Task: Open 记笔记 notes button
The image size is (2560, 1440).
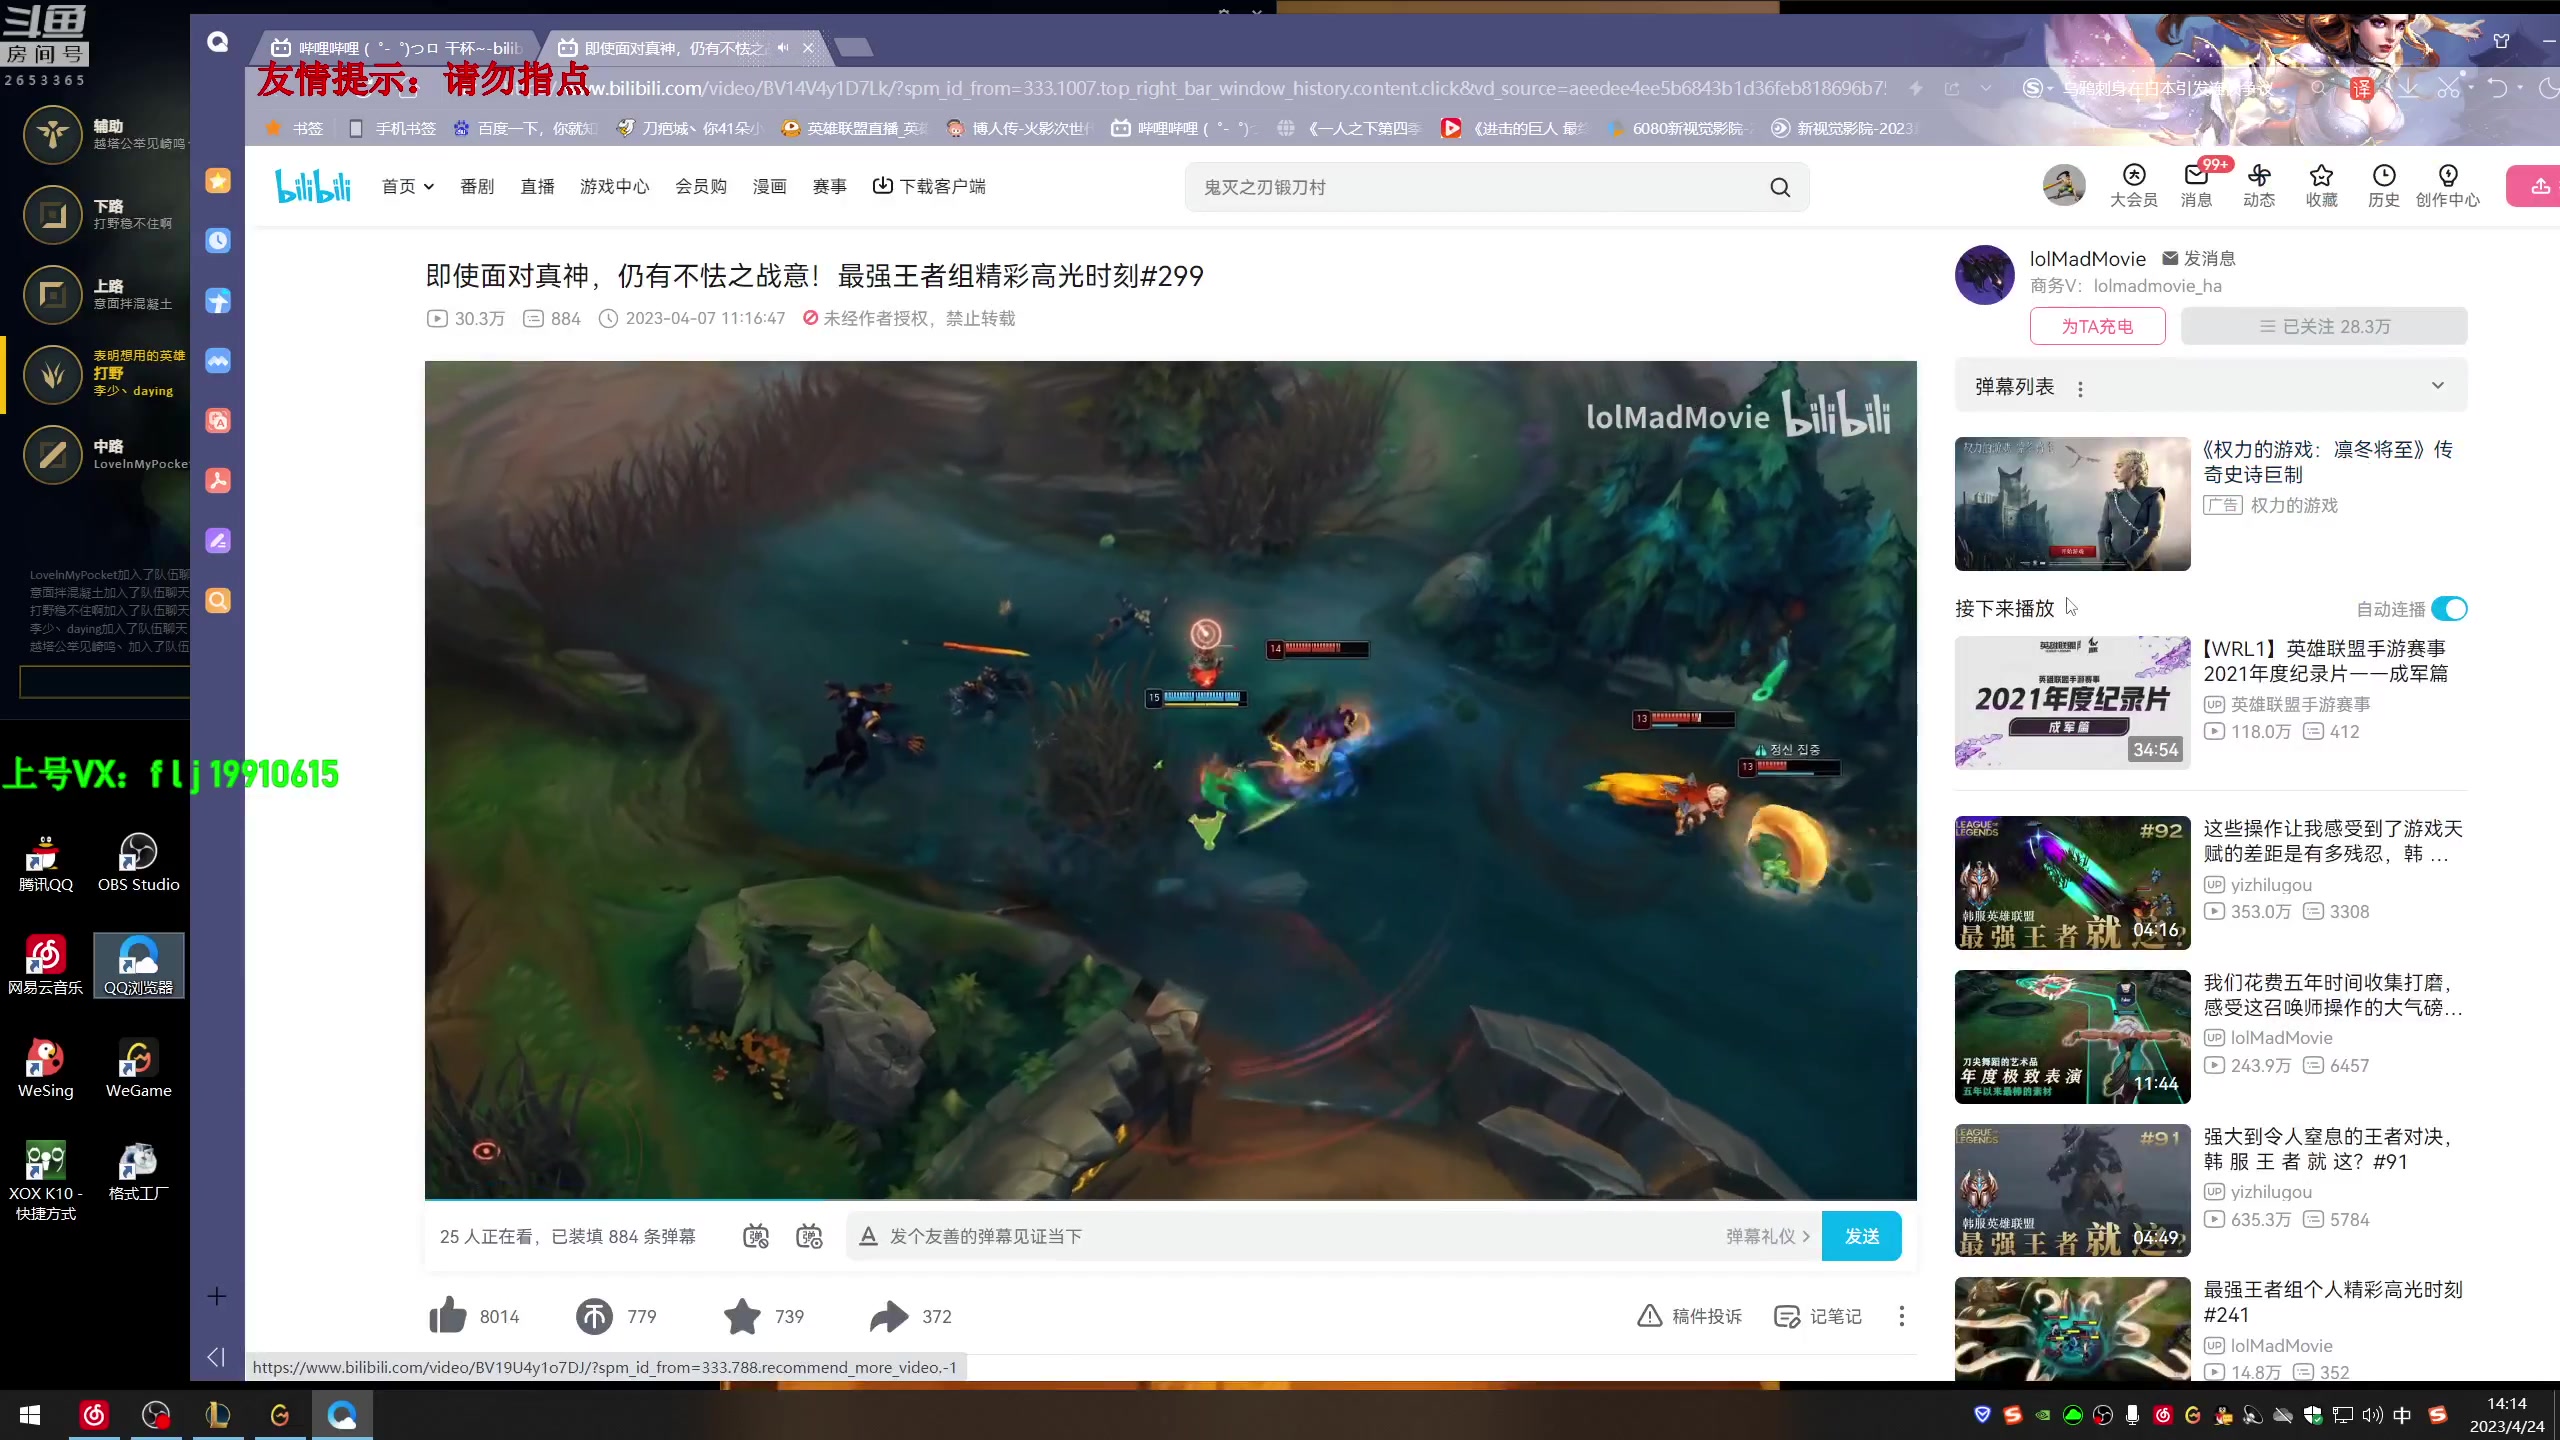Action: 1817,1316
